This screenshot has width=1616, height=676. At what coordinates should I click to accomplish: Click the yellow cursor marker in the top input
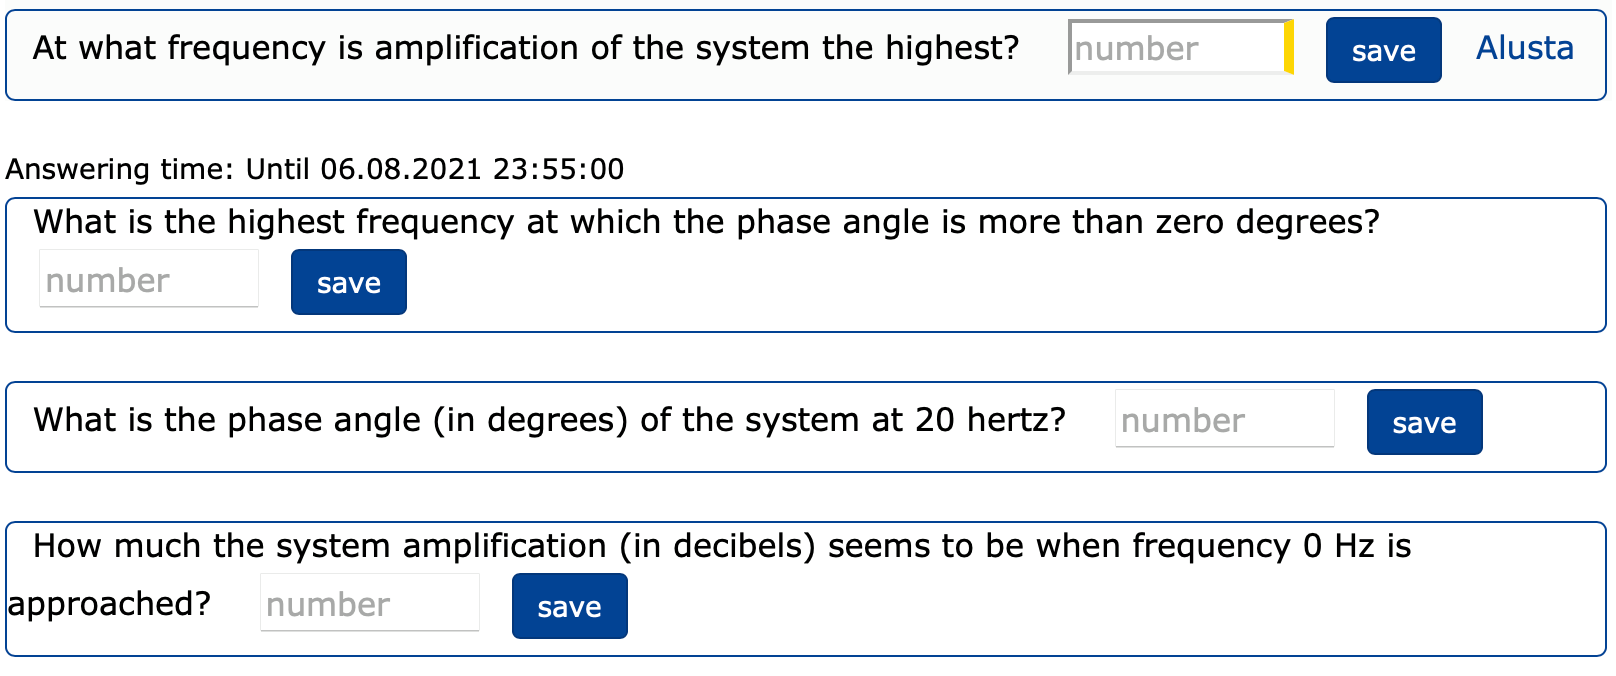click(1288, 49)
